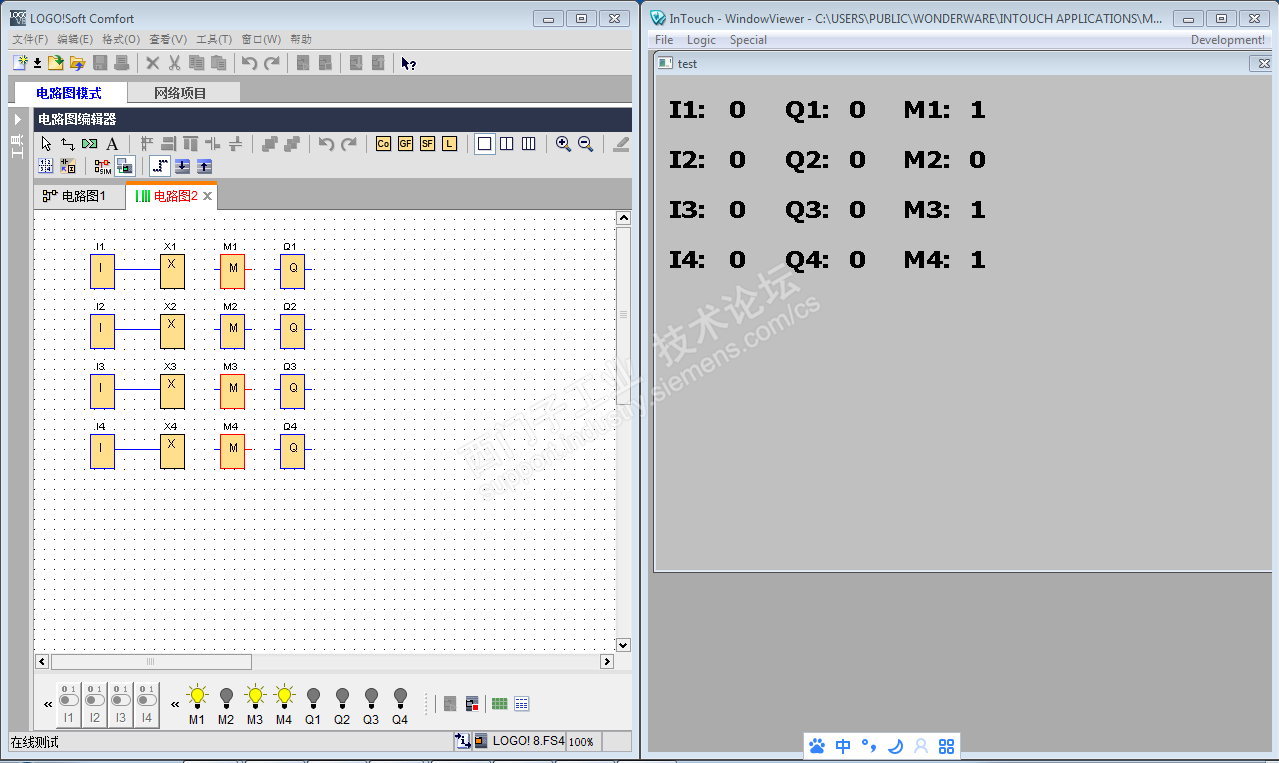Open the 编辑(E) menu
This screenshot has width=1279, height=763.
point(75,39)
